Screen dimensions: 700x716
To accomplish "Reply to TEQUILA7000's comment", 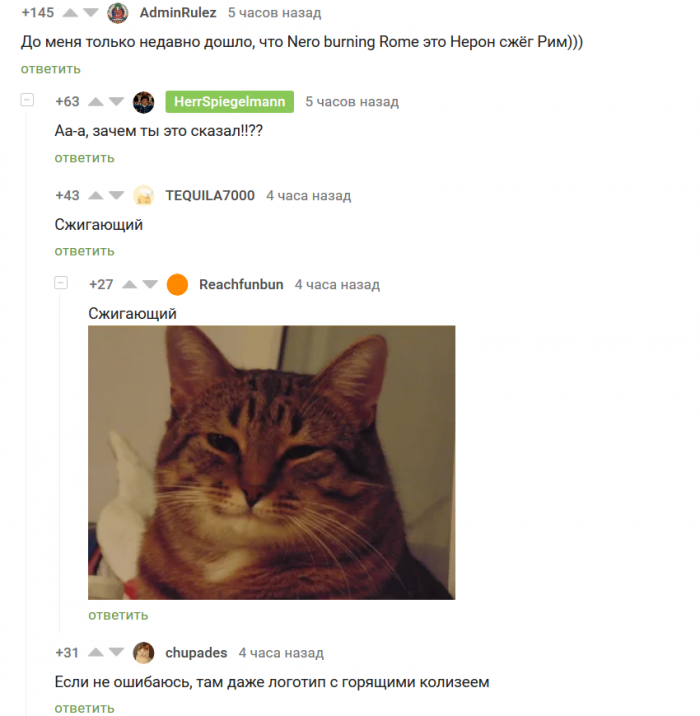I will (x=84, y=251).
